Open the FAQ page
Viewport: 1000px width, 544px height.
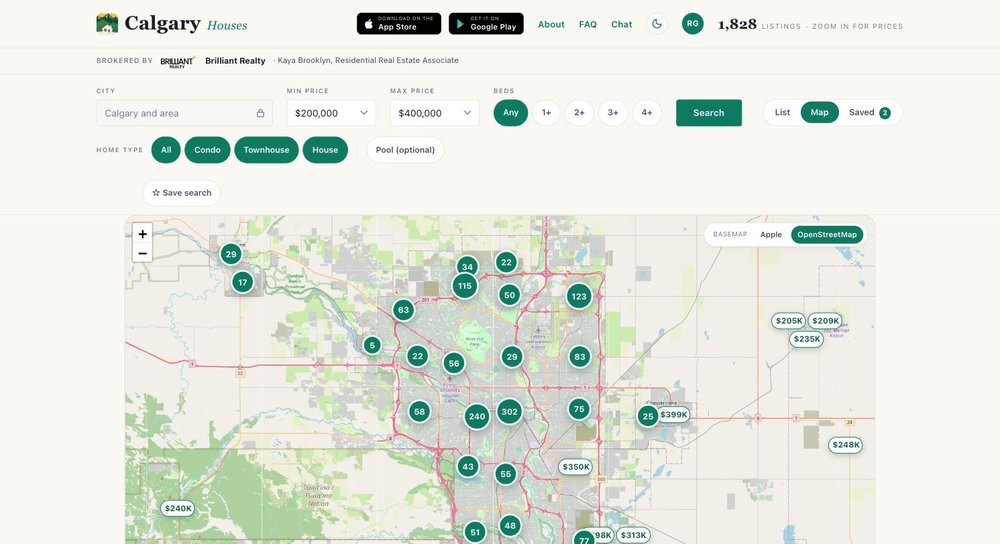pos(588,24)
